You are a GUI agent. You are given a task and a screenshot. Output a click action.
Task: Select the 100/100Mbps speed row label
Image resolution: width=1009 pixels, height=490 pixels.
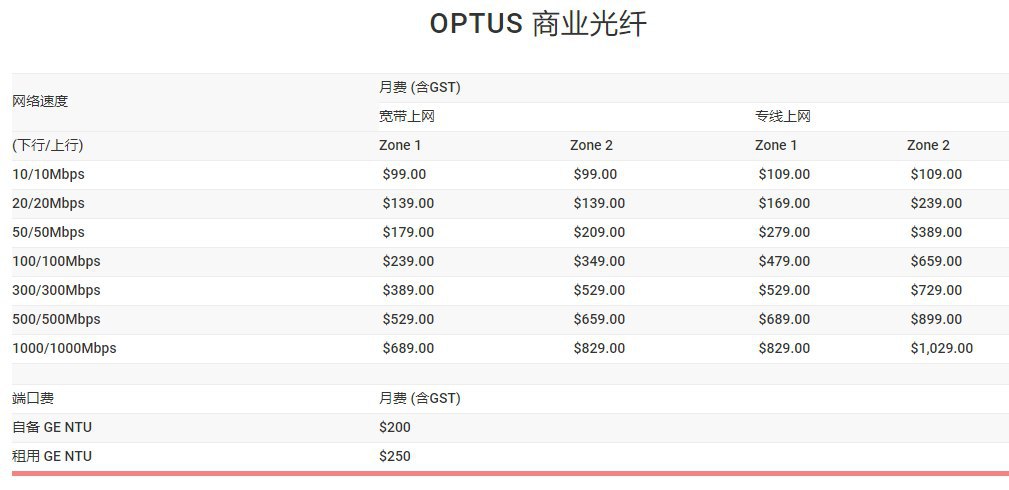coord(56,261)
